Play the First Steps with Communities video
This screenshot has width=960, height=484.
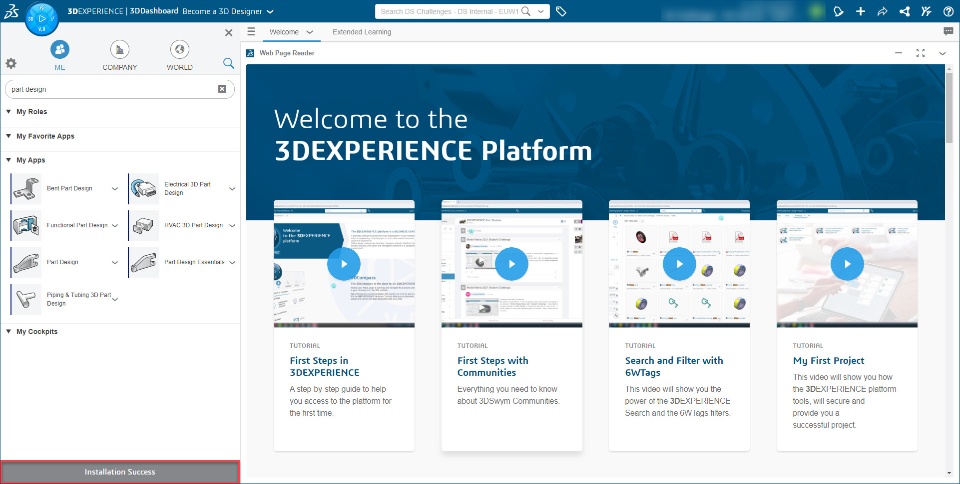point(511,264)
